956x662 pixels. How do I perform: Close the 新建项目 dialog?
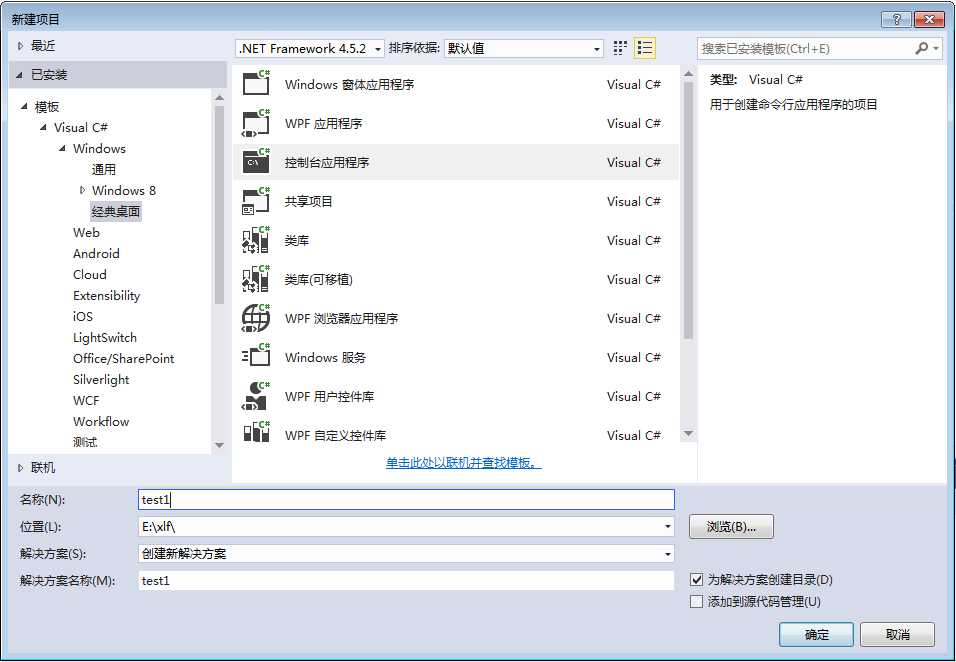pyautogui.click(x=929, y=19)
